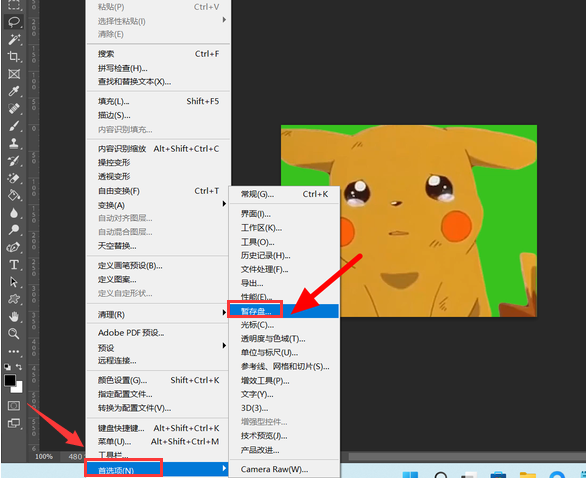
Task: Expand the 预设 submenu arrow
Action: 224,346
